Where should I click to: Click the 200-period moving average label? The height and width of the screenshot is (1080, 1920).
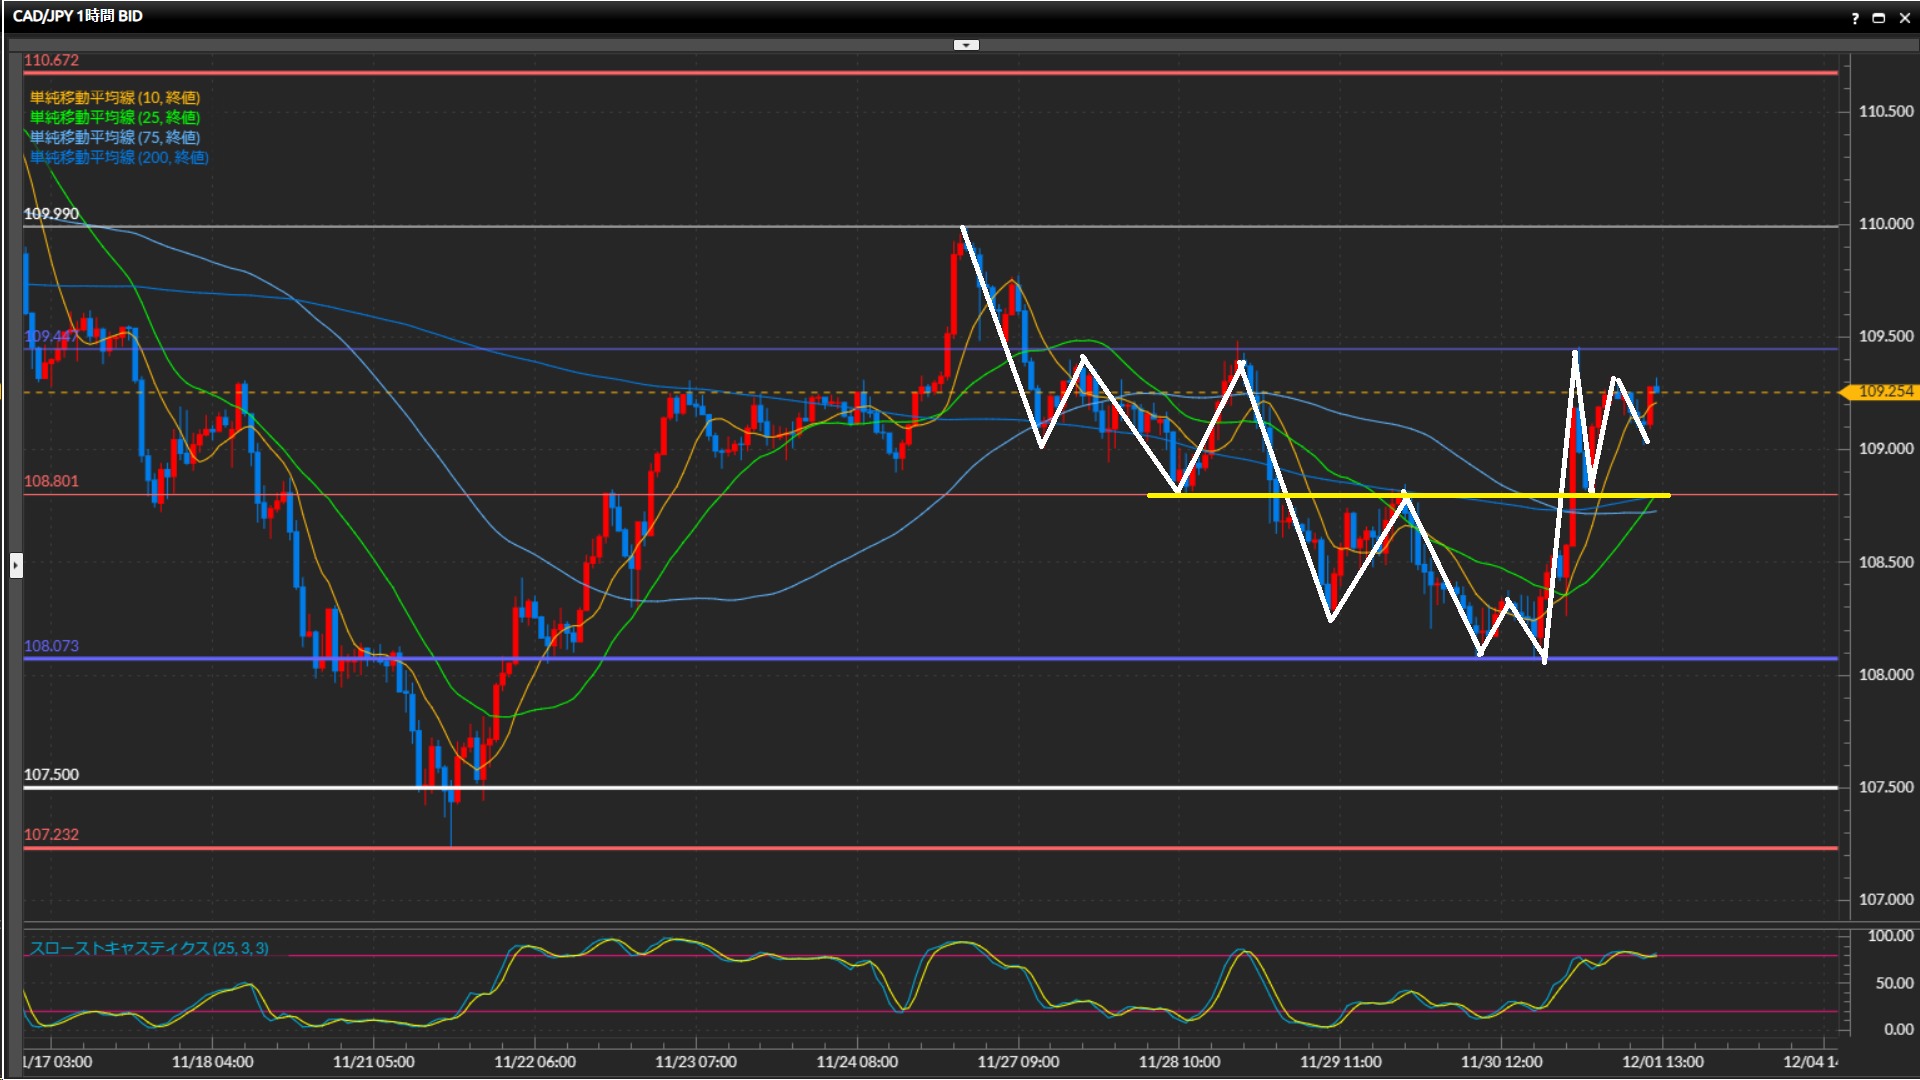coord(118,157)
